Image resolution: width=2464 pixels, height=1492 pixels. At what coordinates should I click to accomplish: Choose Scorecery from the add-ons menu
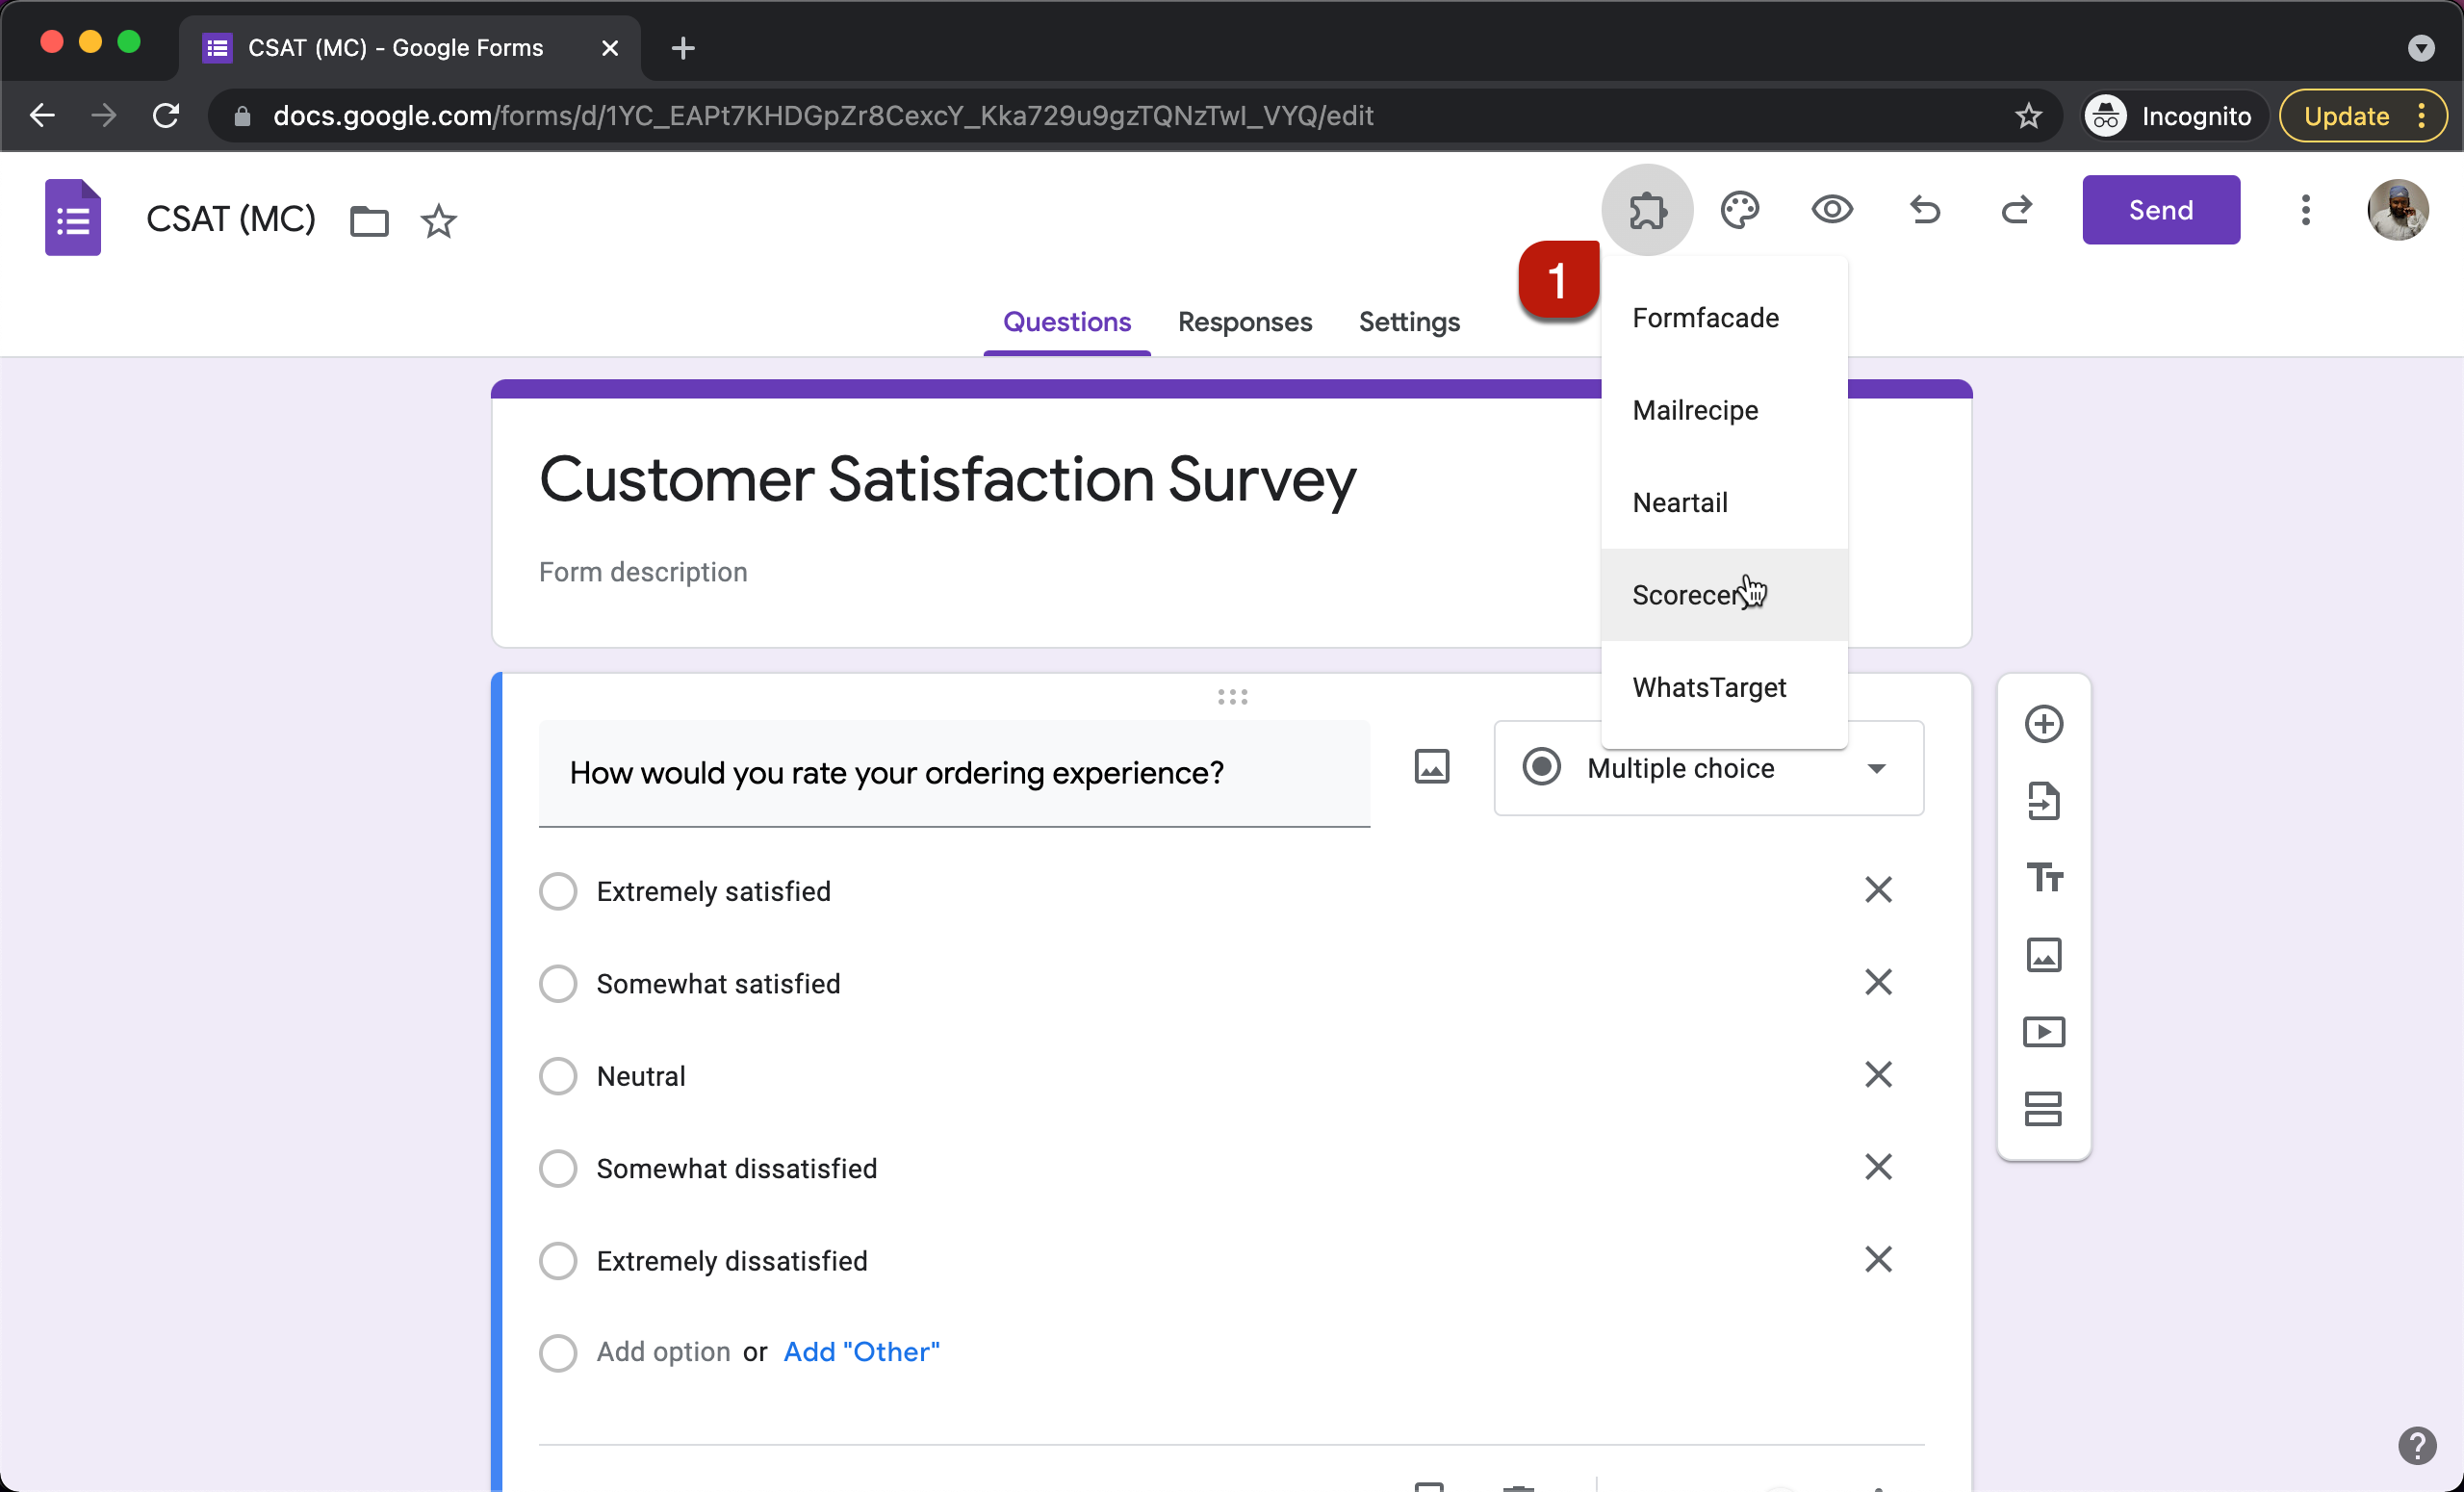tap(1690, 595)
